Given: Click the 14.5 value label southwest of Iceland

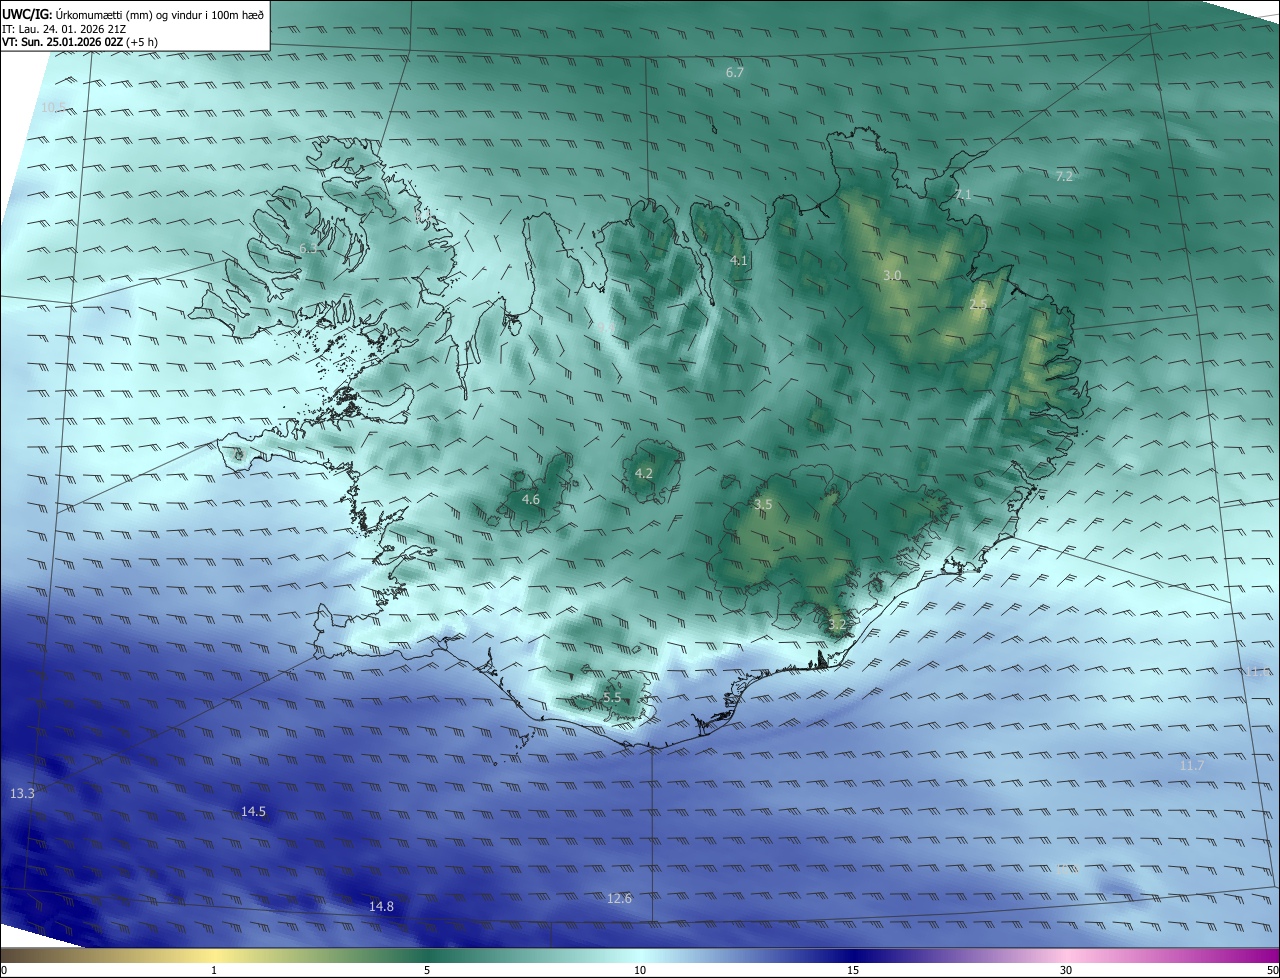Looking at the screenshot, I should click(x=253, y=811).
